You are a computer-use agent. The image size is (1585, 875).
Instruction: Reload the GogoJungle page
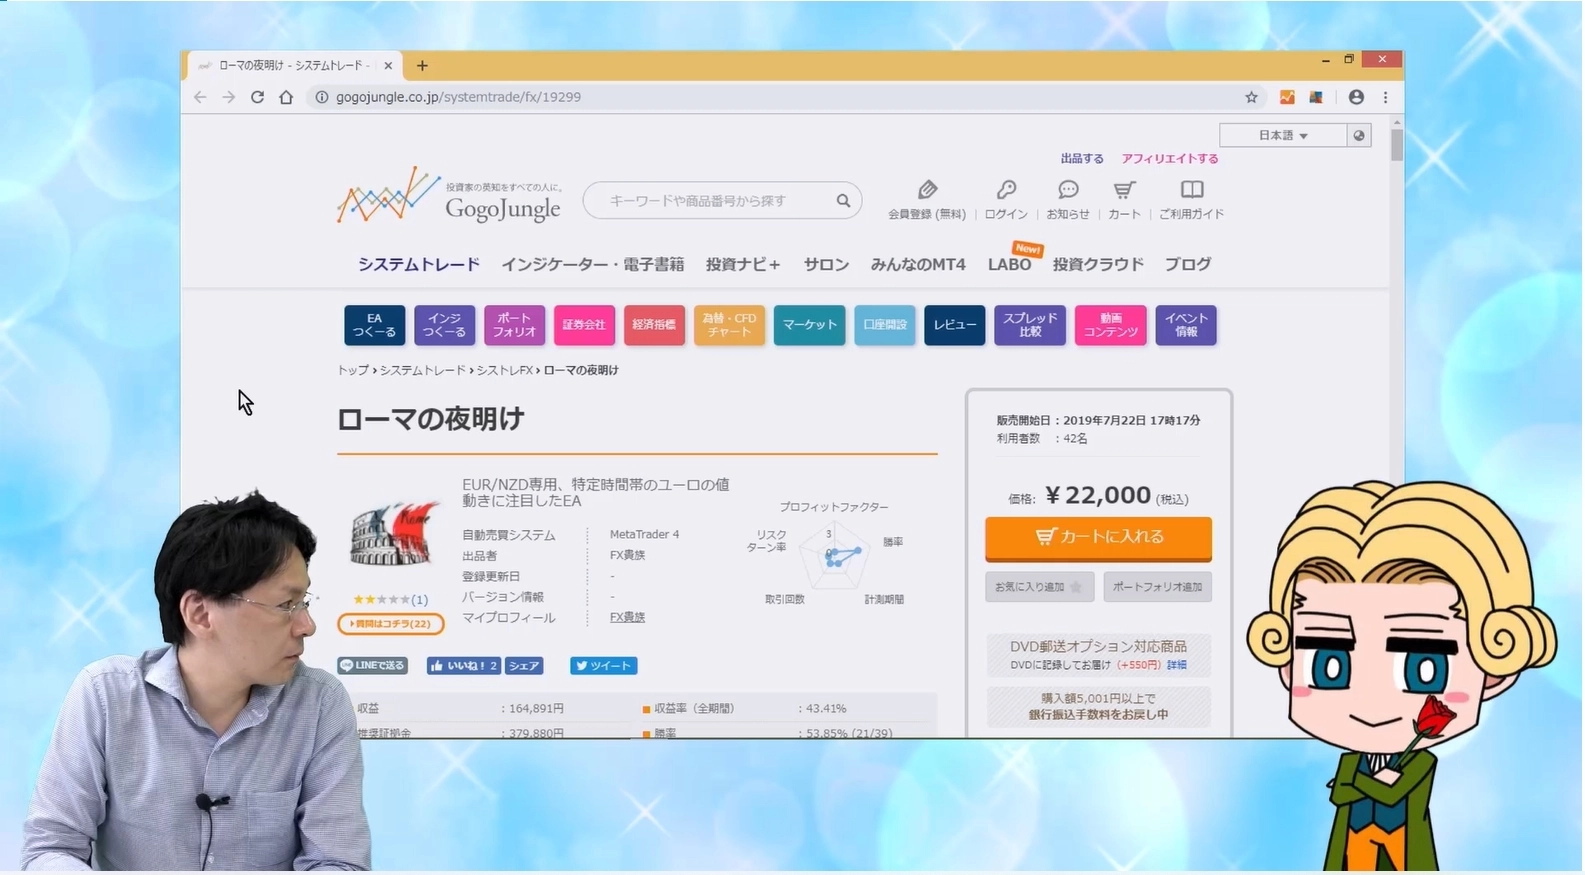point(257,97)
